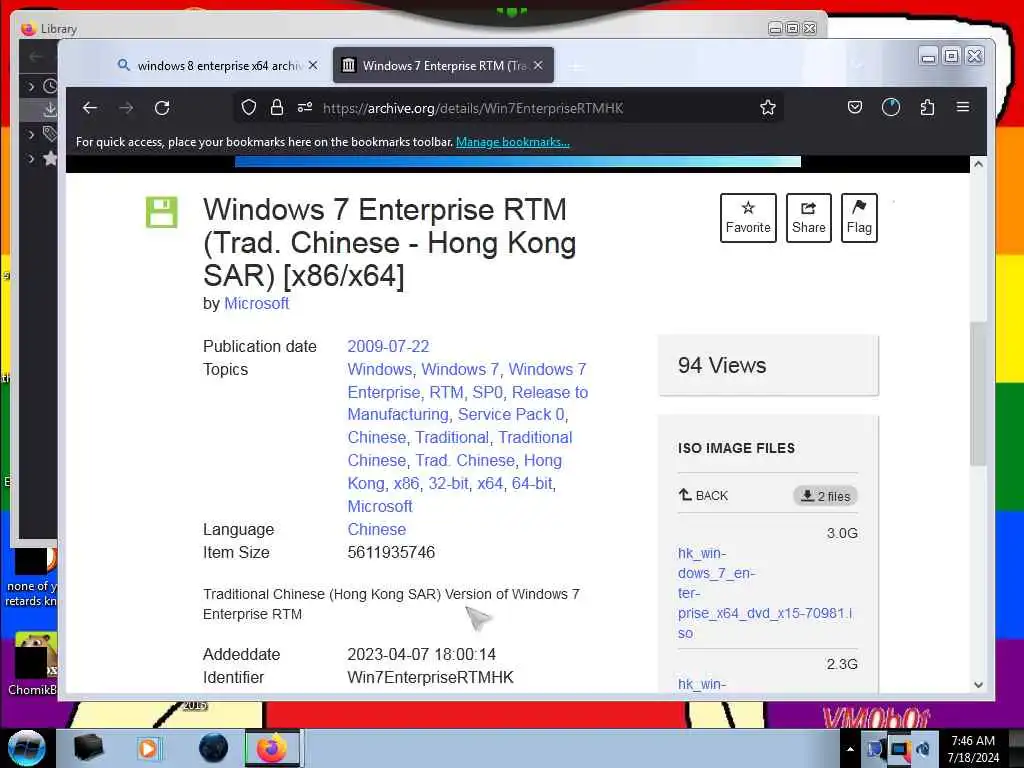This screenshot has width=1024, height=768.
Task: Click the page scrollbar down arrow
Action: tap(978, 684)
